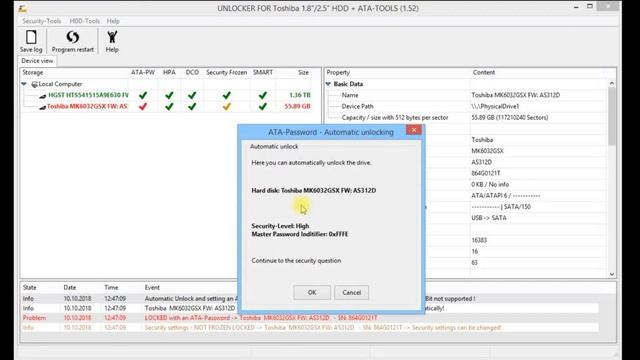Open the Help menu in menu bar
The height and width of the screenshot is (360, 640).
(113, 21)
